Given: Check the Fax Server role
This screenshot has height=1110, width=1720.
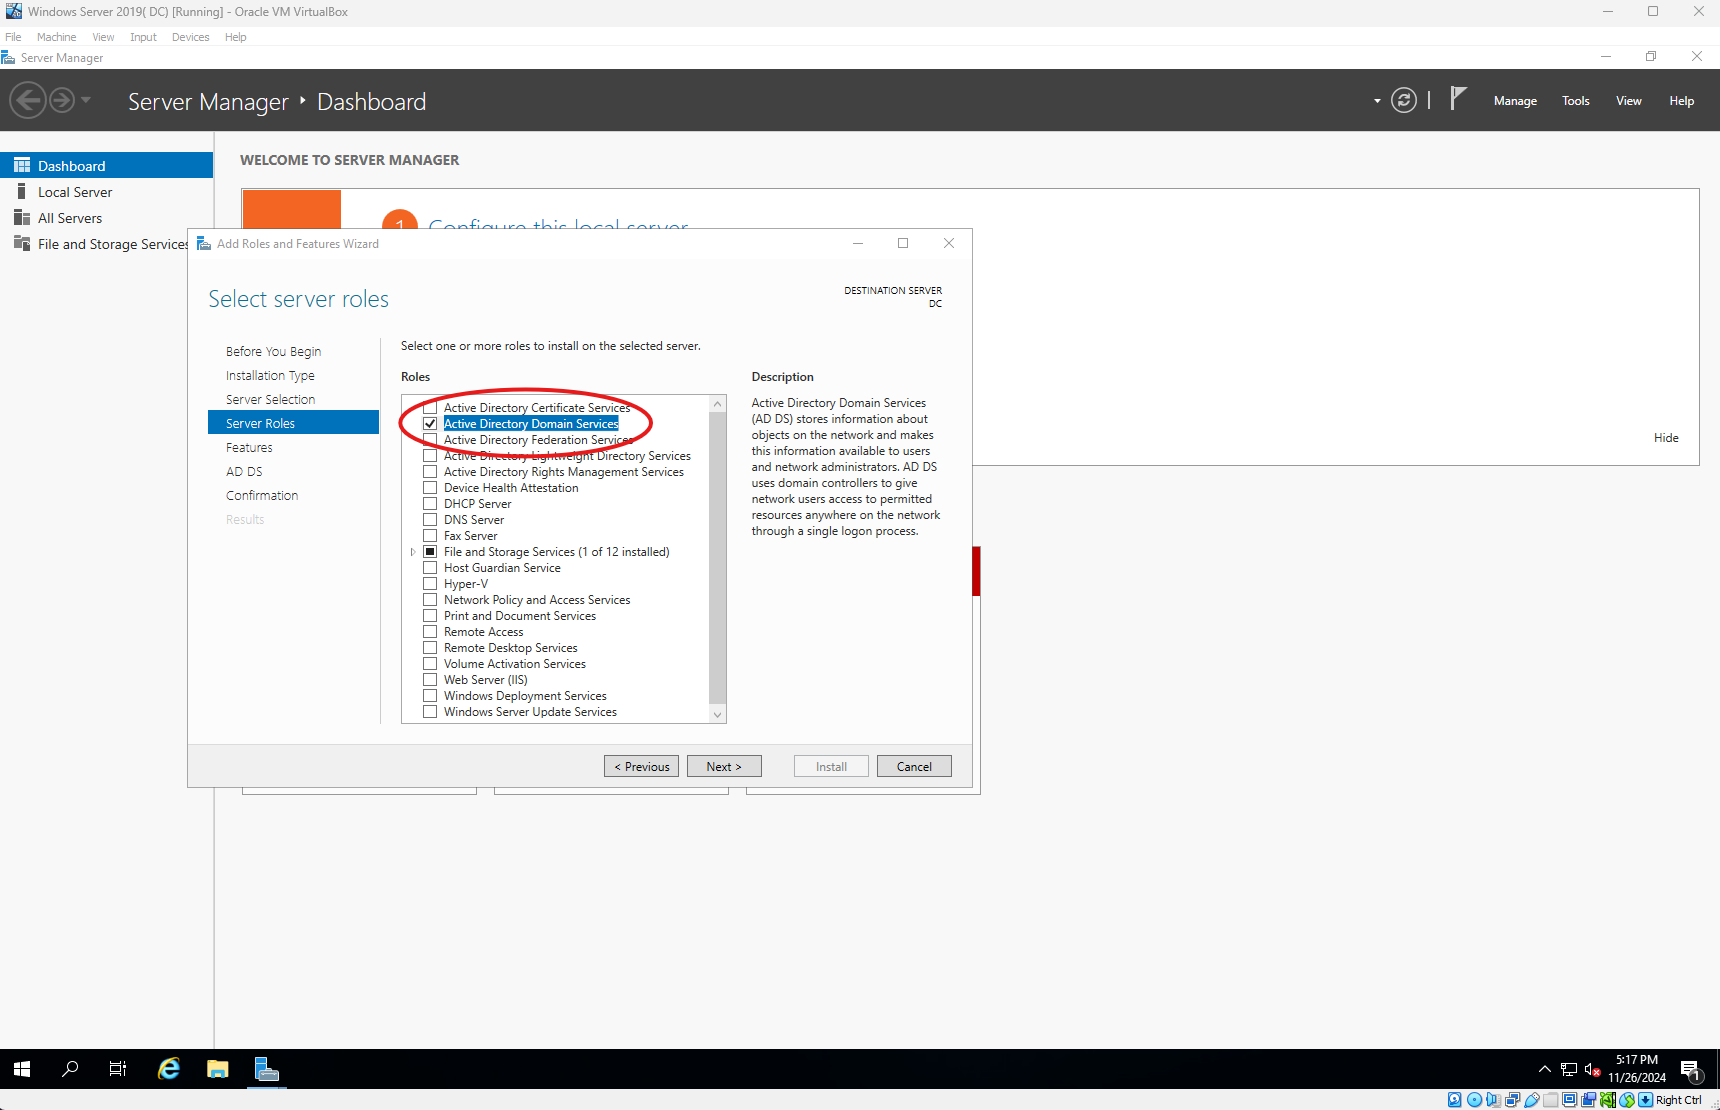Looking at the screenshot, I should (430, 536).
